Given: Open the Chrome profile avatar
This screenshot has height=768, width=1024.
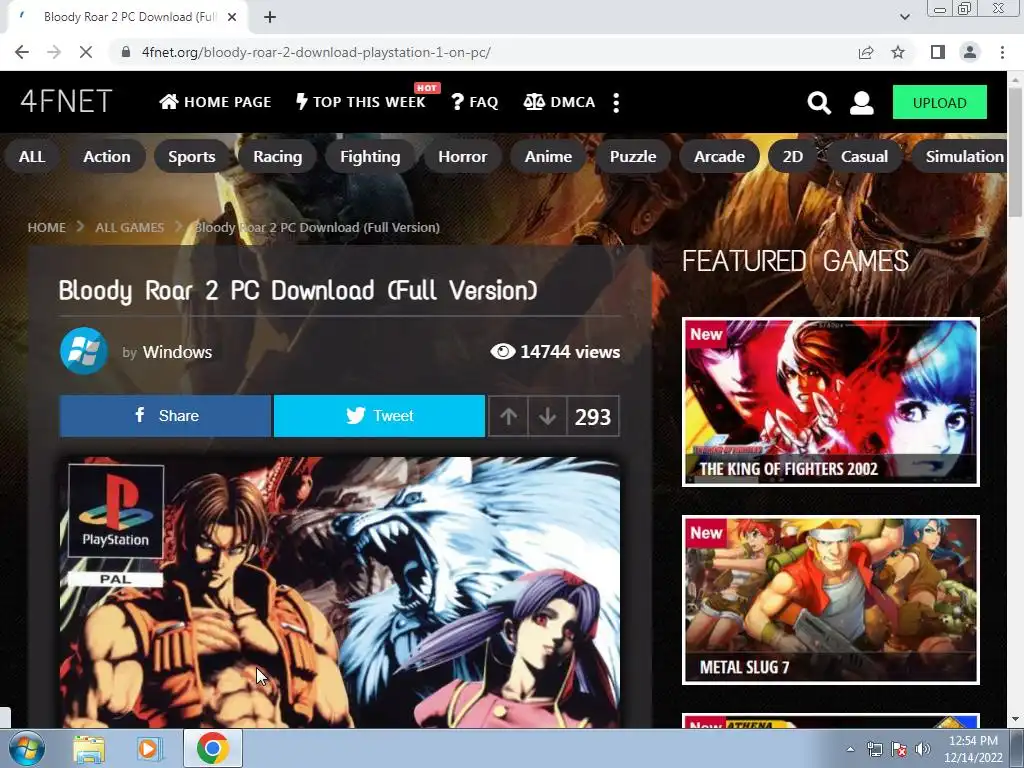Looking at the screenshot, I should 970,52.
